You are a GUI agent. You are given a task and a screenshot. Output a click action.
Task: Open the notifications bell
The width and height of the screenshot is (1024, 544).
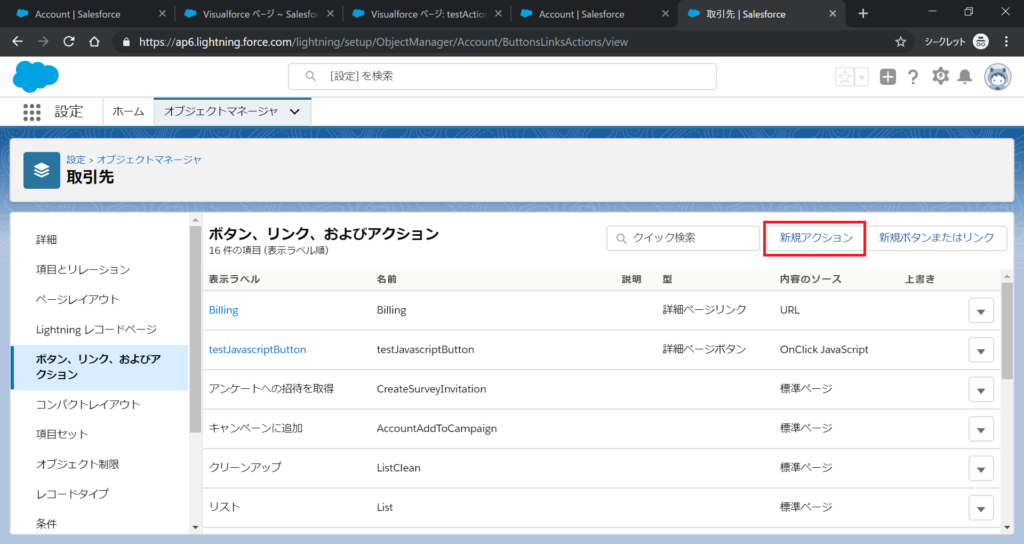[965, 77]
